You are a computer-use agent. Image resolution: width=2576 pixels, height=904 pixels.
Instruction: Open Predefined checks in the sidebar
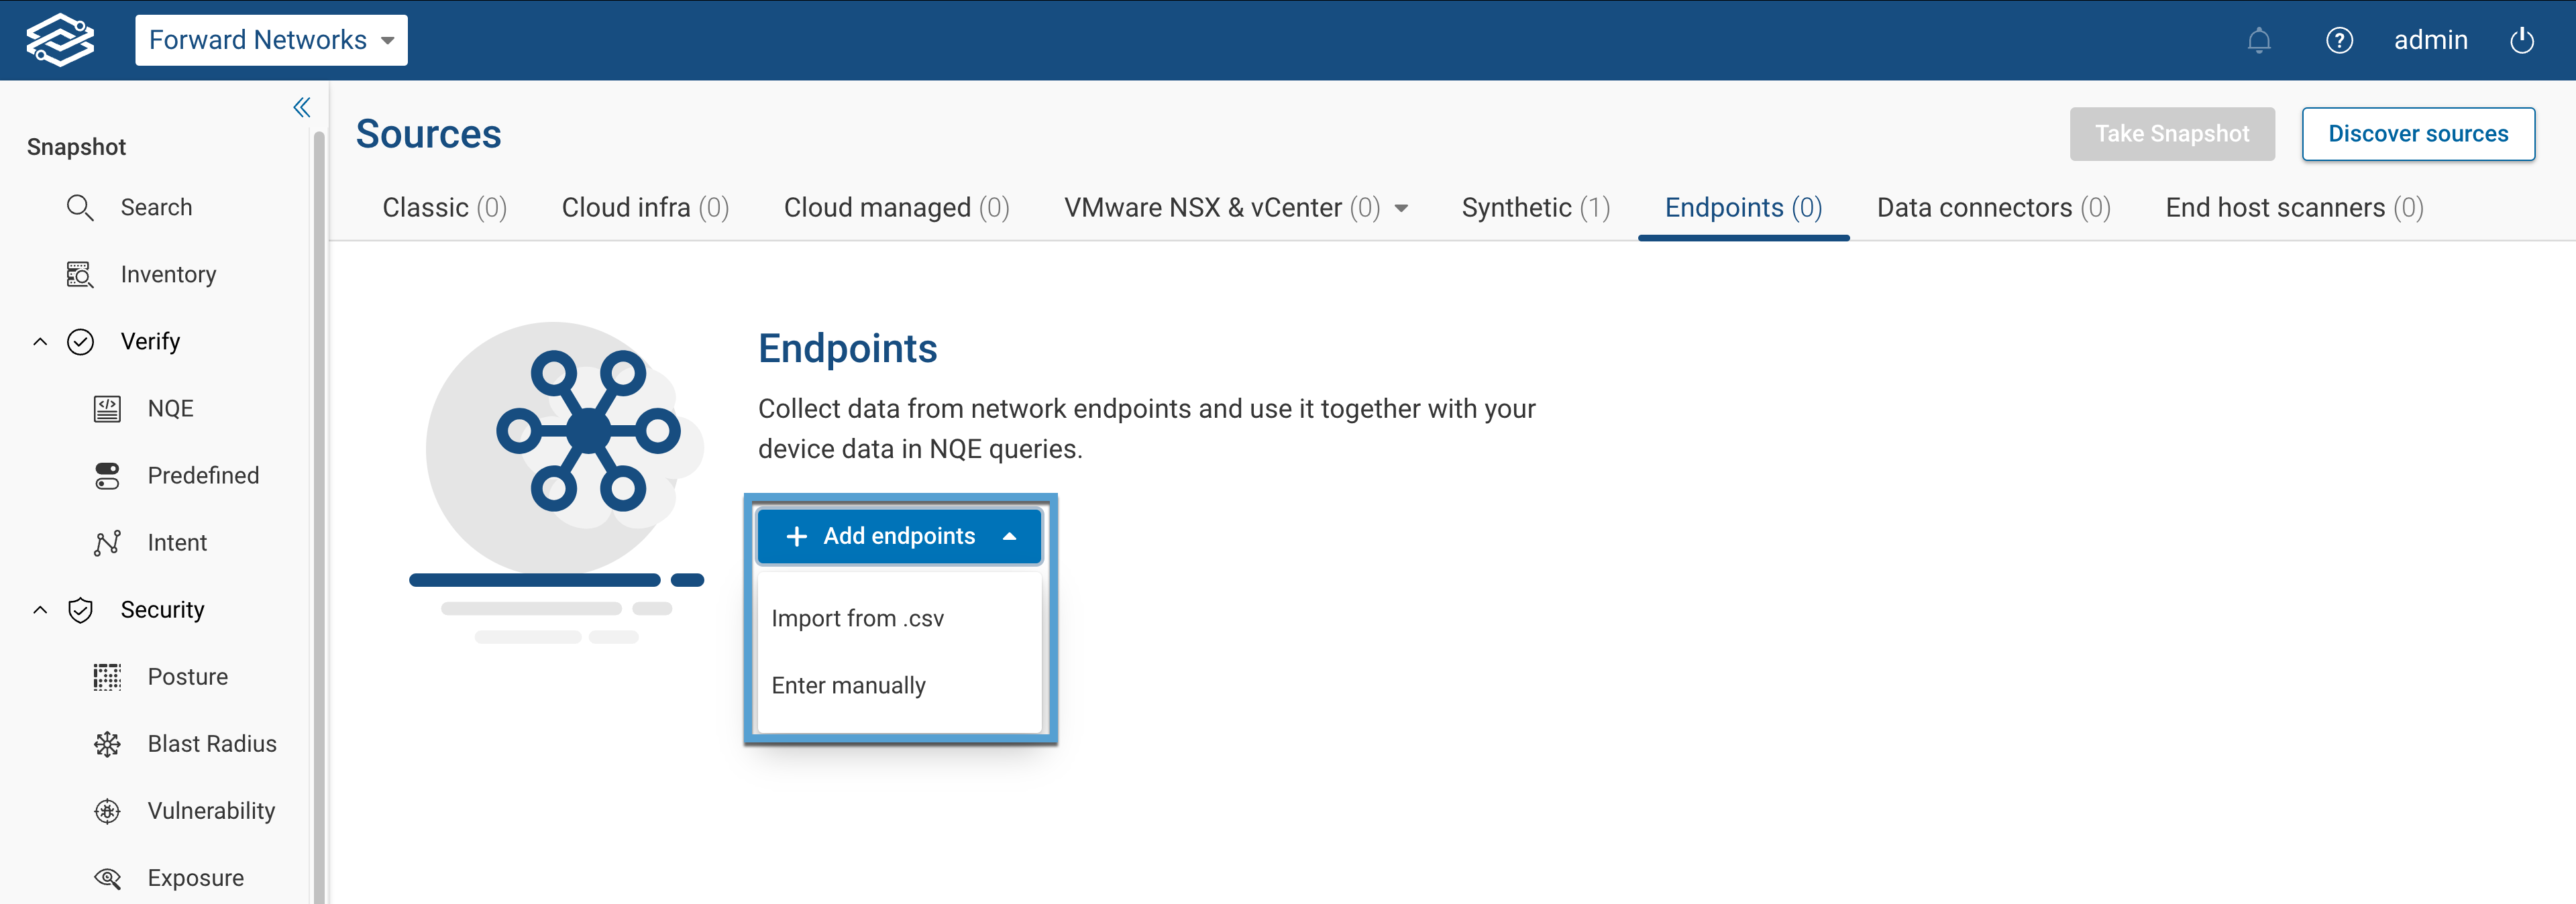tap(106, 475)
